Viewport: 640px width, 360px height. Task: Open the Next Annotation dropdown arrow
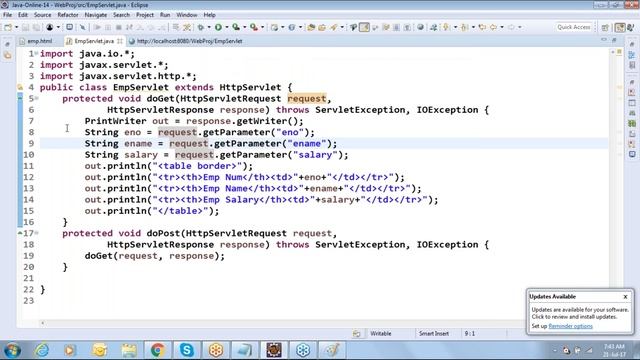tap(455, 27)
